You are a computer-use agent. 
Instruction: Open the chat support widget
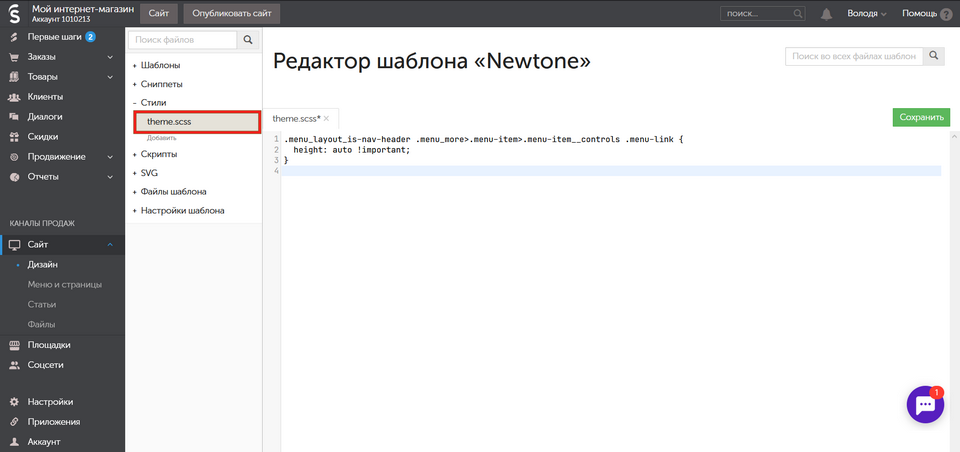pyautogui.click(x=925, y=405)
